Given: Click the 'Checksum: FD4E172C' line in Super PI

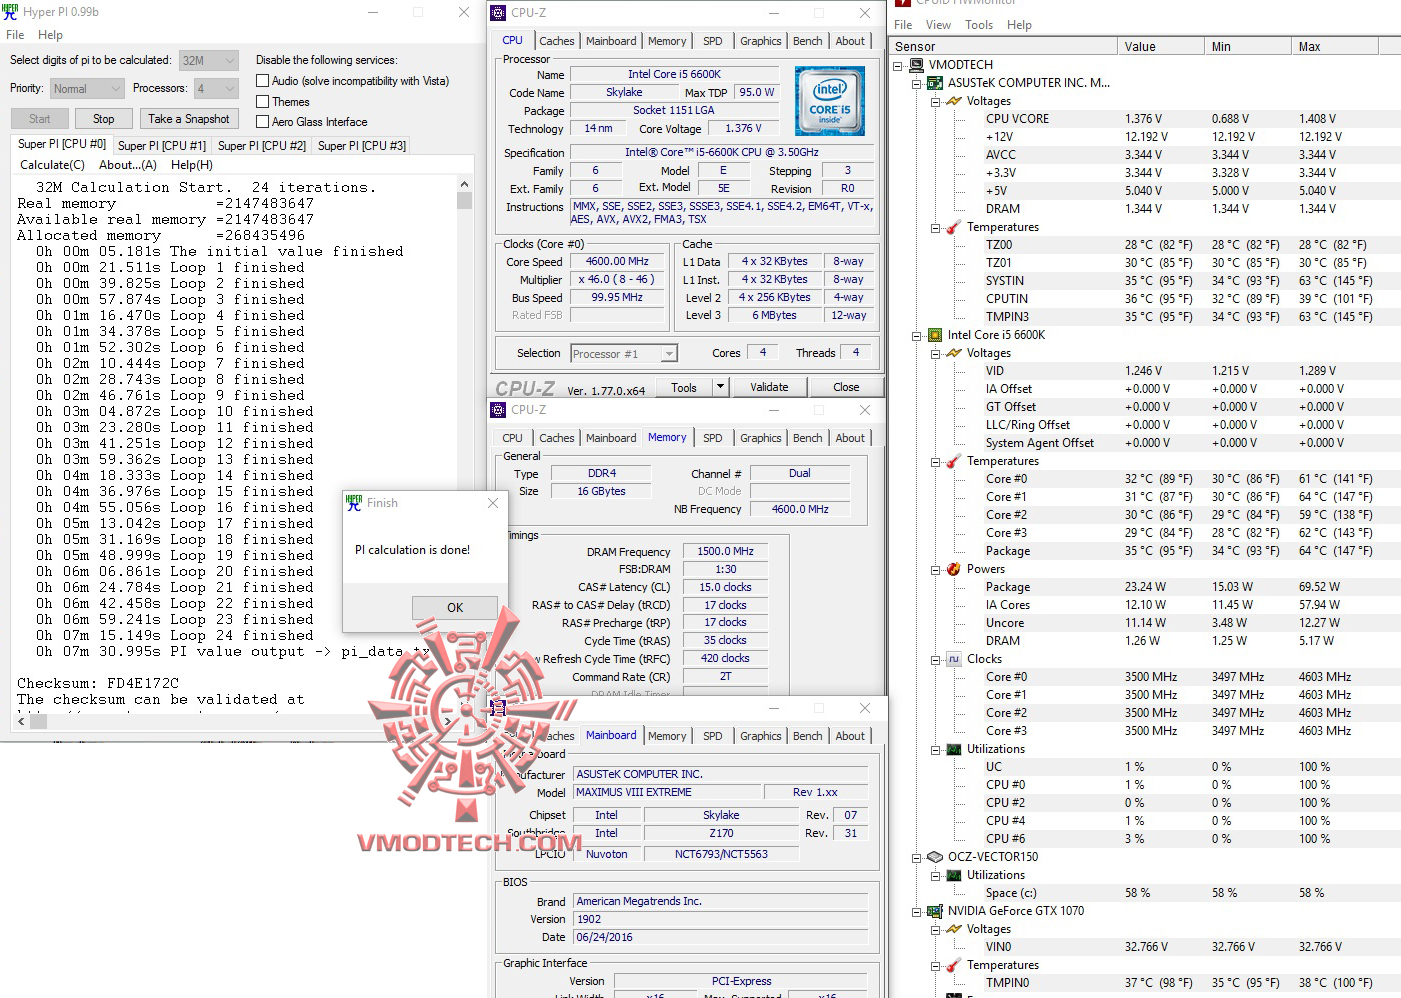Looking at the screenshot, I should 98,683.
